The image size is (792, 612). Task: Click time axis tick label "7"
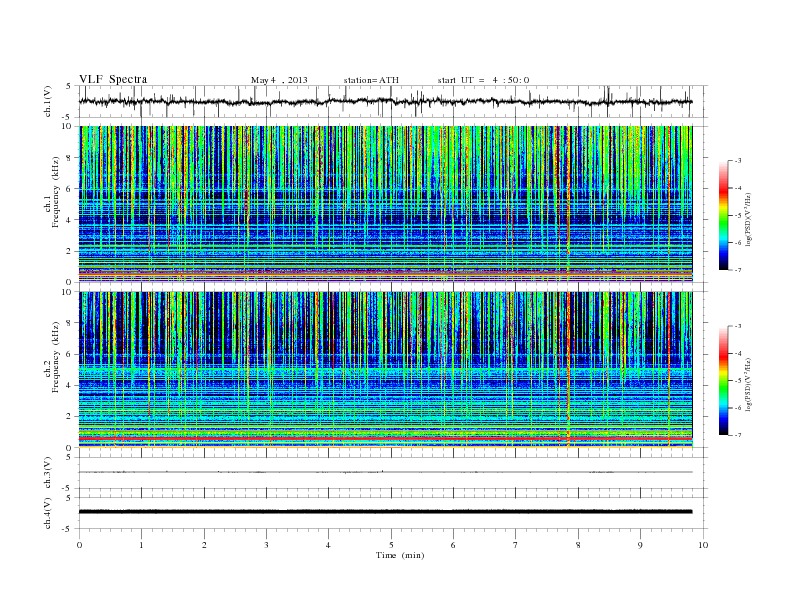coord(516,545)
